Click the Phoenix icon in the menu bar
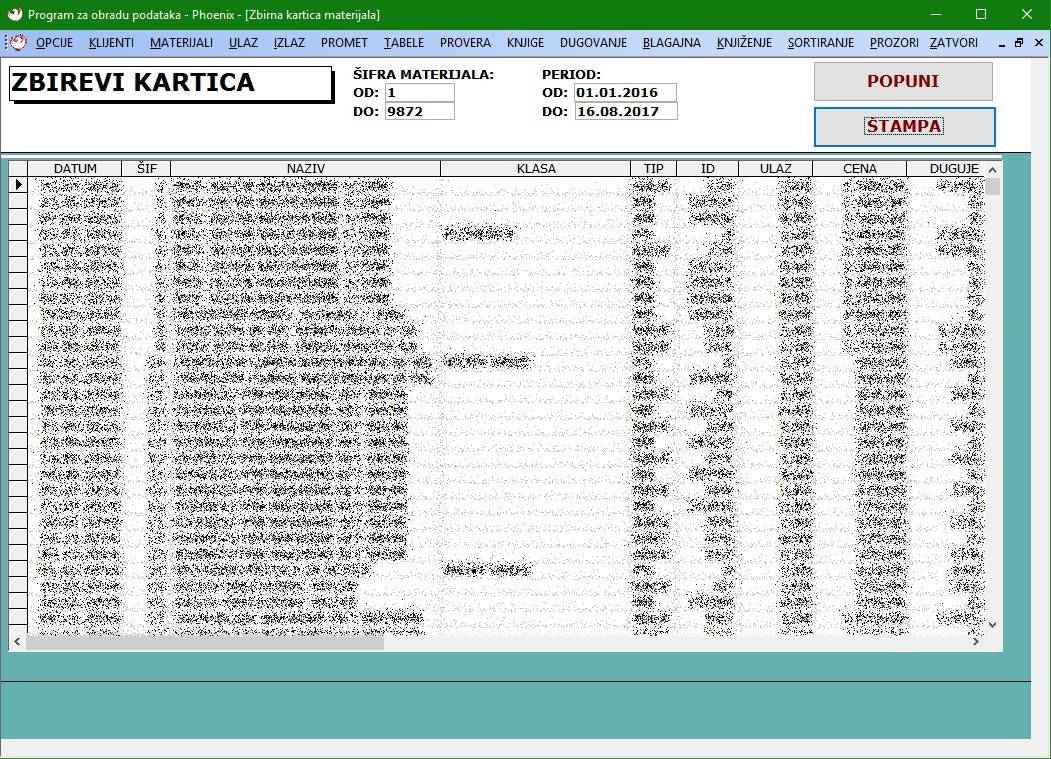 click(17, 43)
